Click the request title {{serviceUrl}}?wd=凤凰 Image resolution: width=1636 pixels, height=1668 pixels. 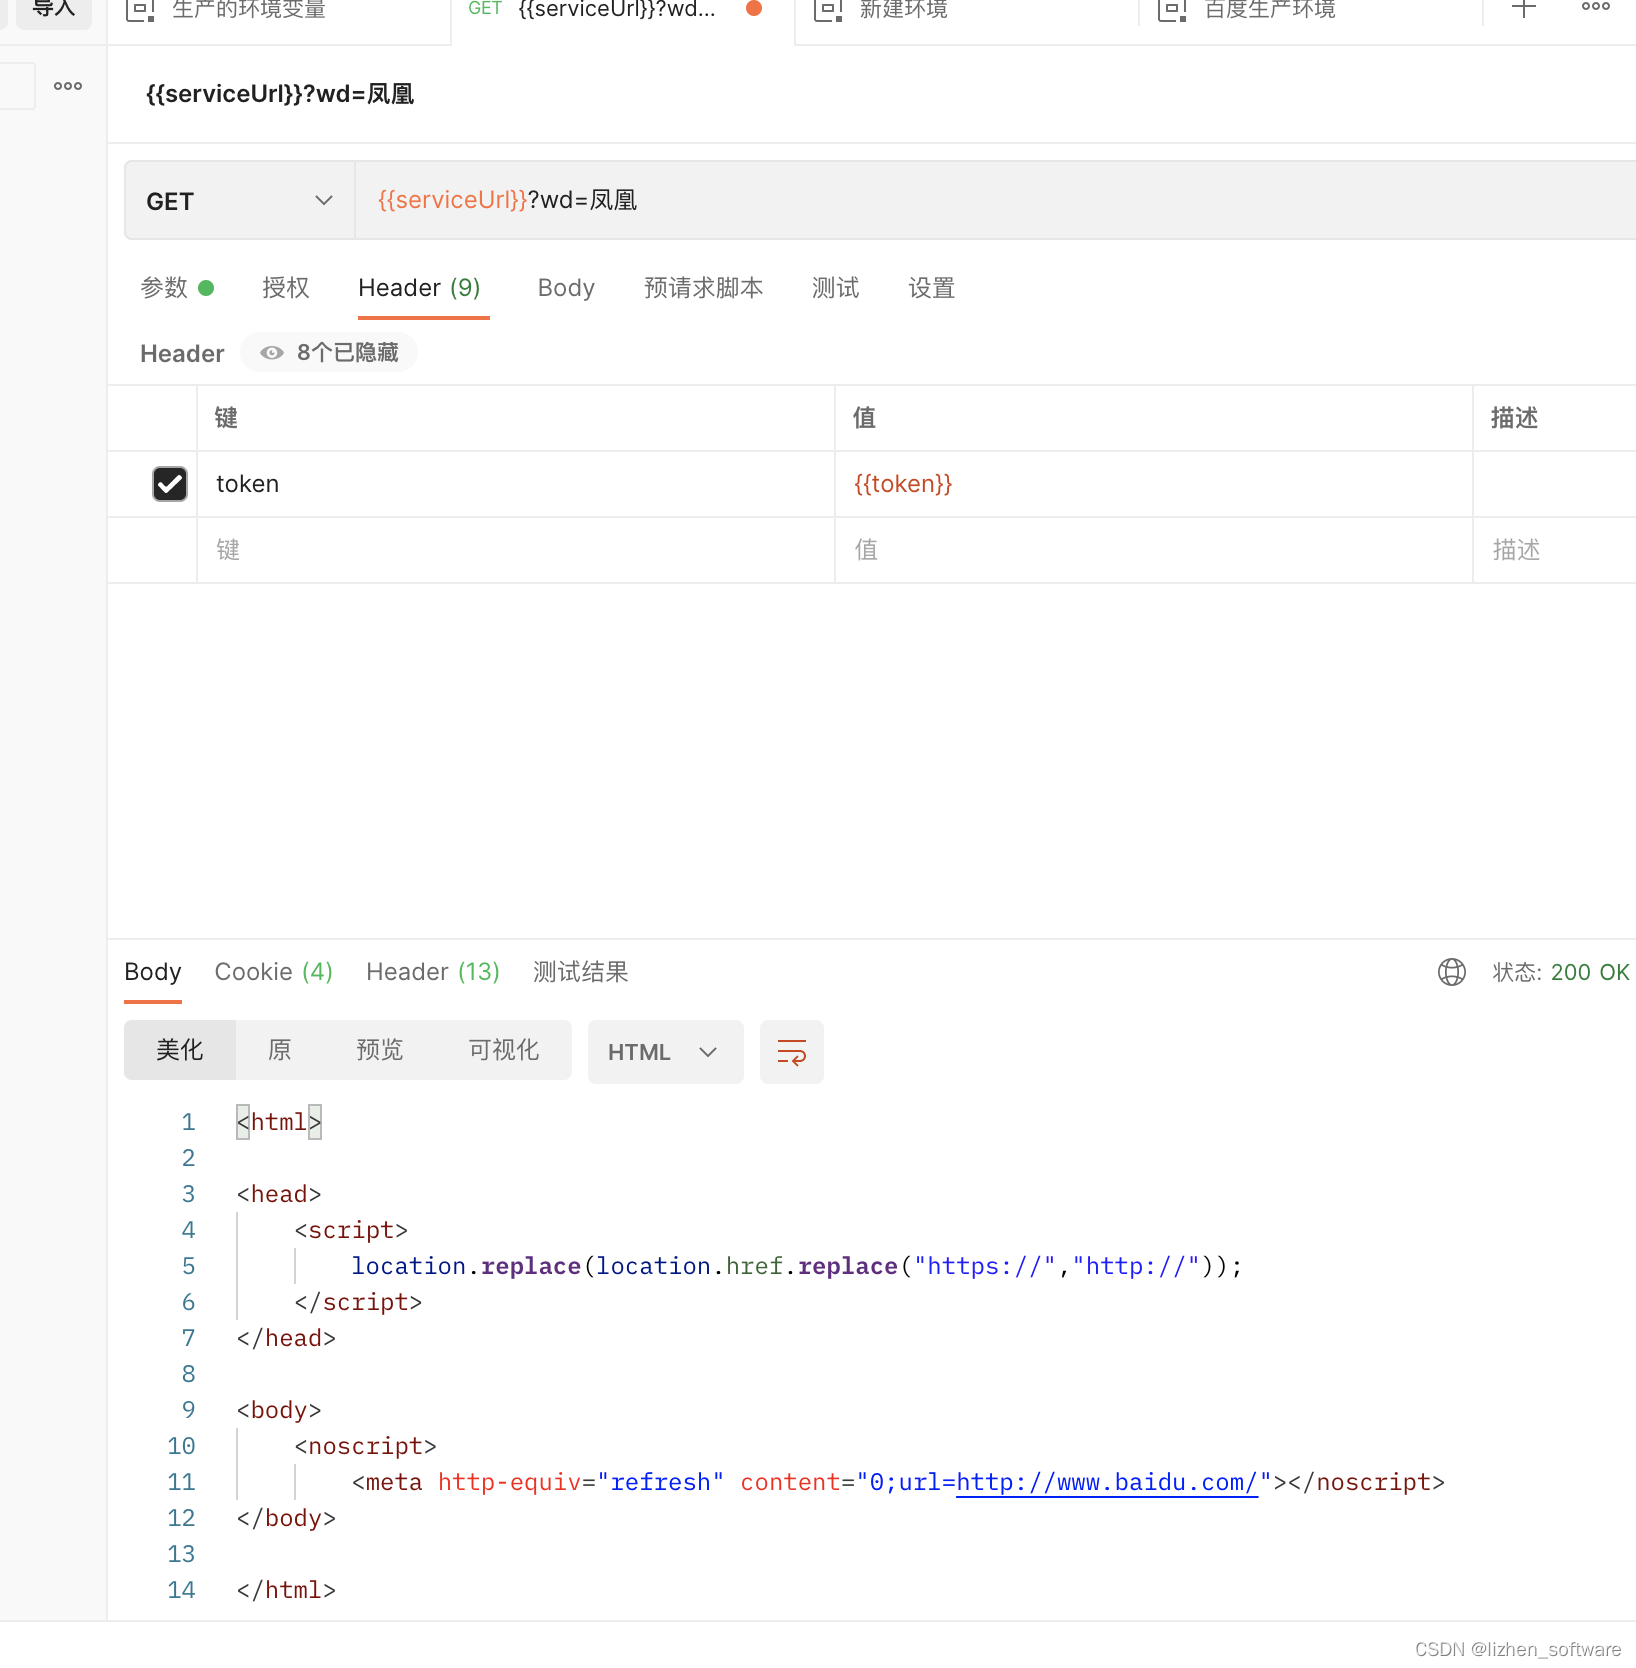[x=280, y=94]
